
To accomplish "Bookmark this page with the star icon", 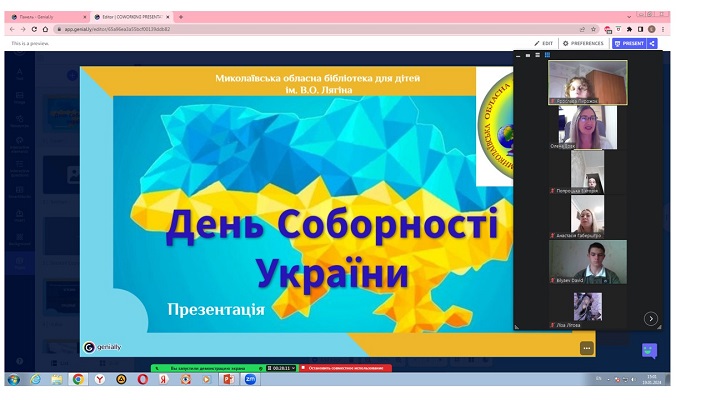I will pyautogui.click(x=593, y=29).
